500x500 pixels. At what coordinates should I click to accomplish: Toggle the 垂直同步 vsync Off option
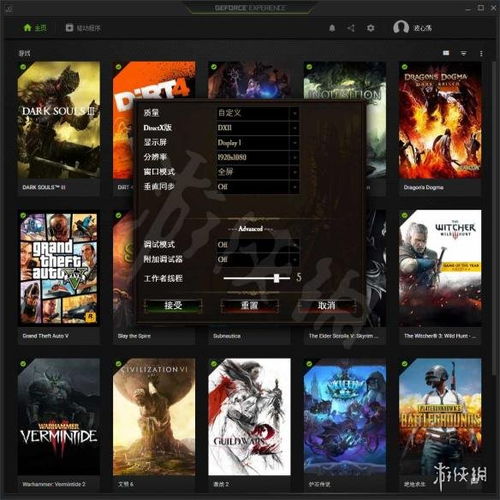pyautogui.click(x=258, y=187)
